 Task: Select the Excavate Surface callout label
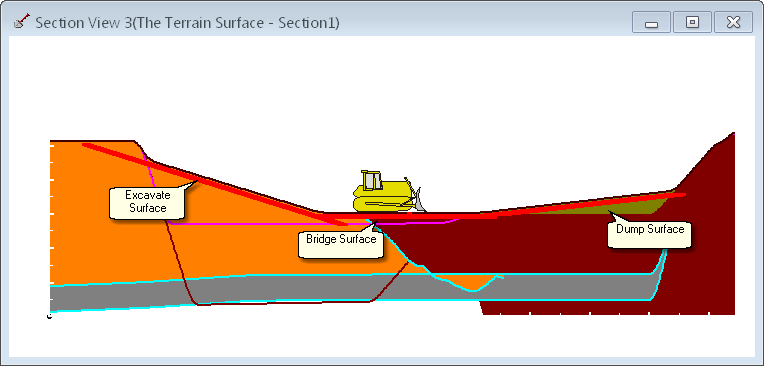click(148, 202)
